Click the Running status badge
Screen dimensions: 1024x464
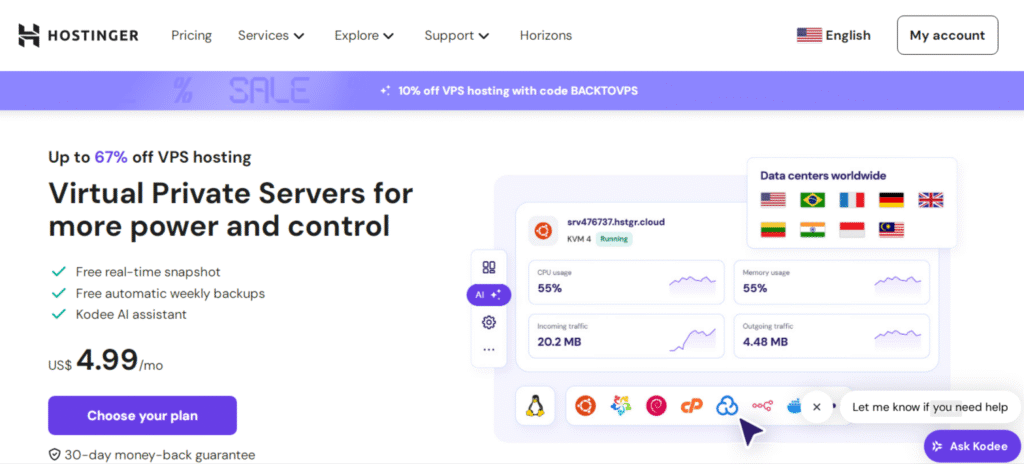614,239
